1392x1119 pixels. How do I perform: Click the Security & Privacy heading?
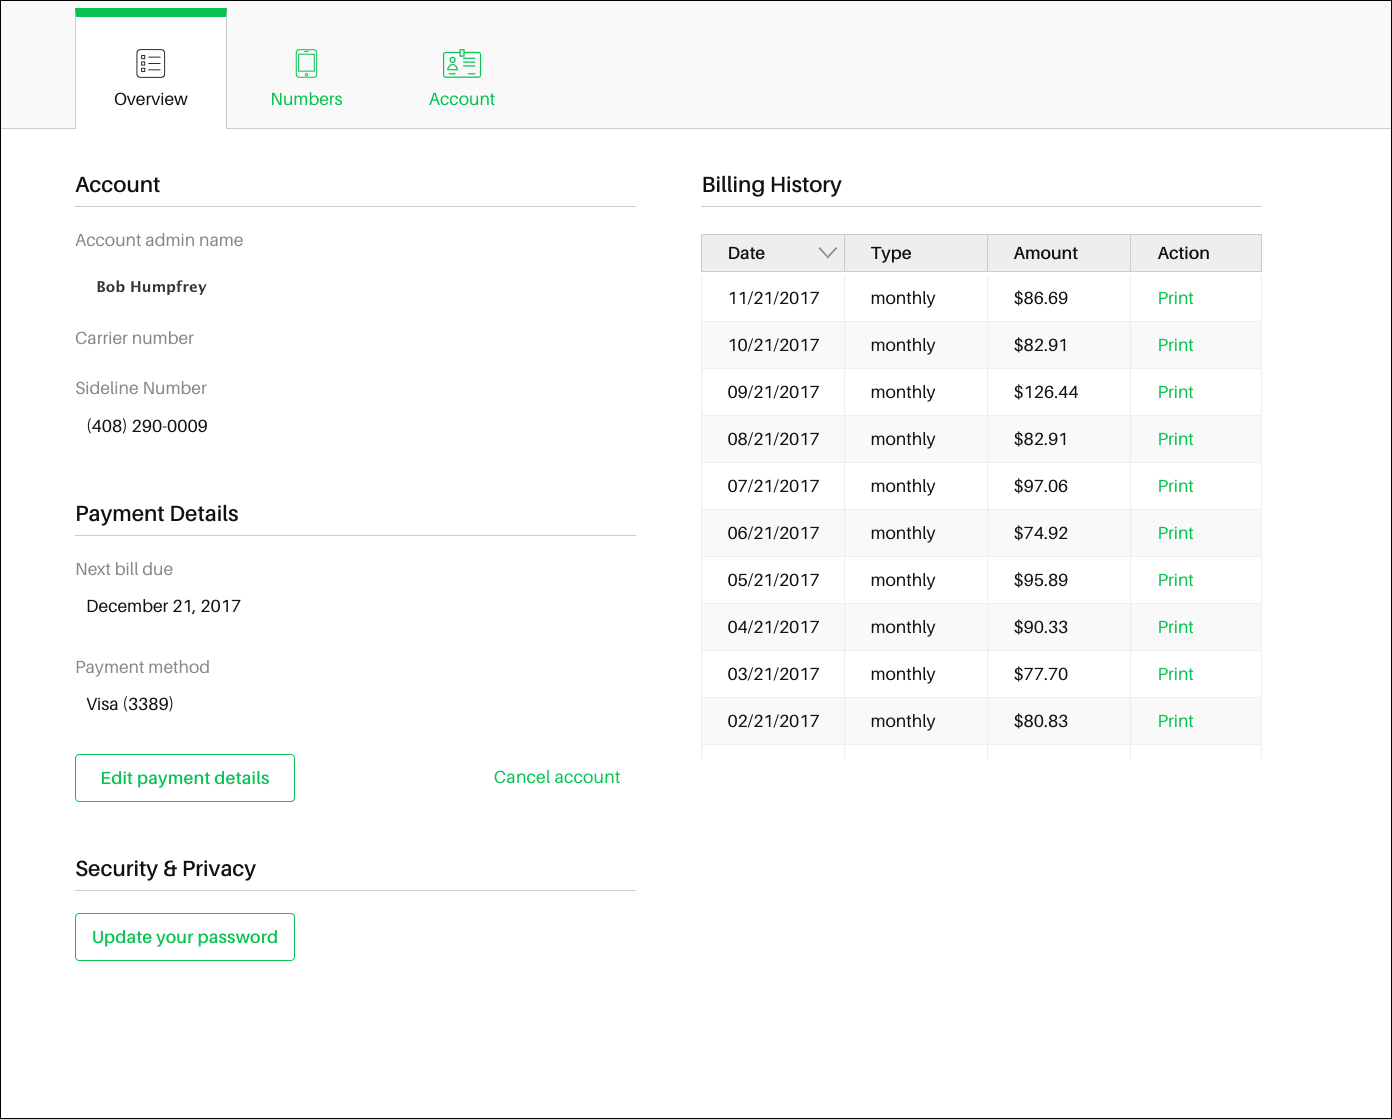[166, 869]
